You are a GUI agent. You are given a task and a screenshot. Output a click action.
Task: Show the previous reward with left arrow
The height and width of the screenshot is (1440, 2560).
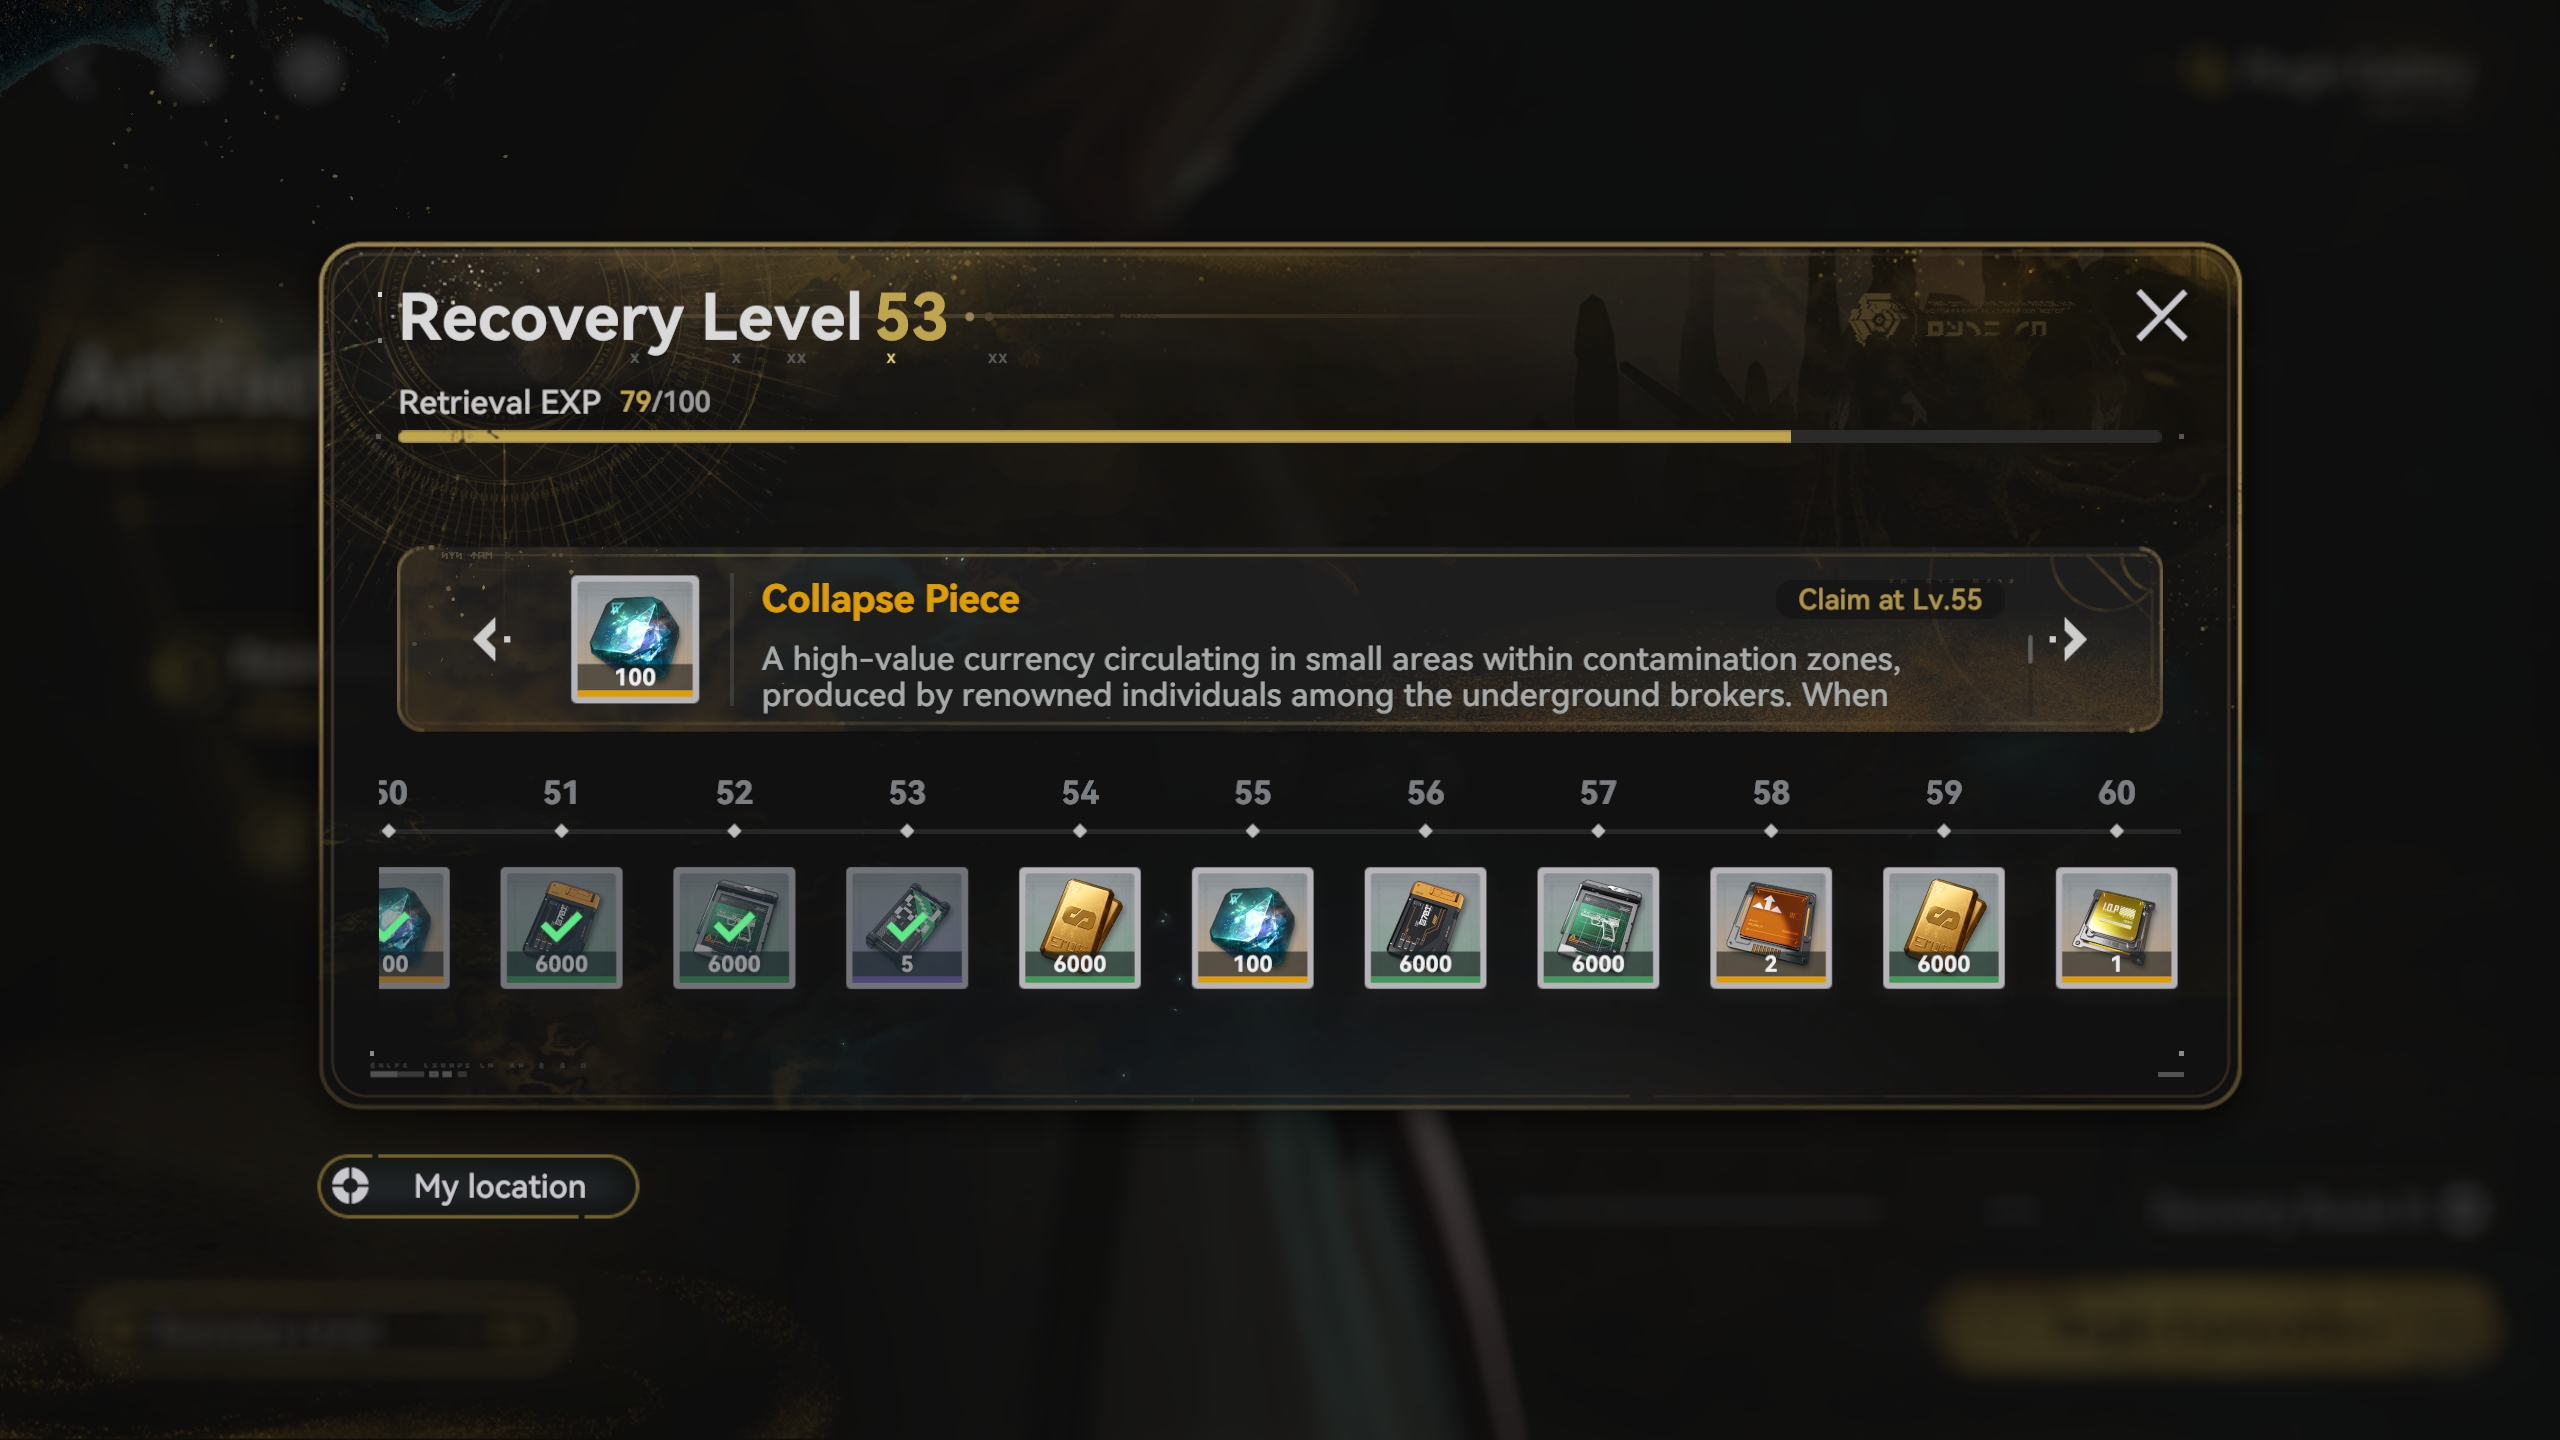(490, 639)
